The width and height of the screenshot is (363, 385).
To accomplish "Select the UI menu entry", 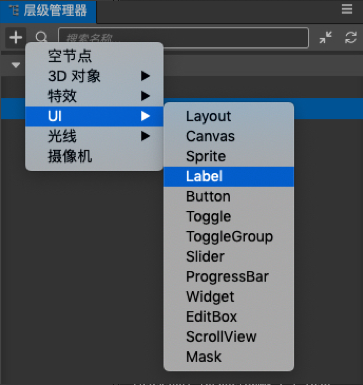I will (94, 116).
